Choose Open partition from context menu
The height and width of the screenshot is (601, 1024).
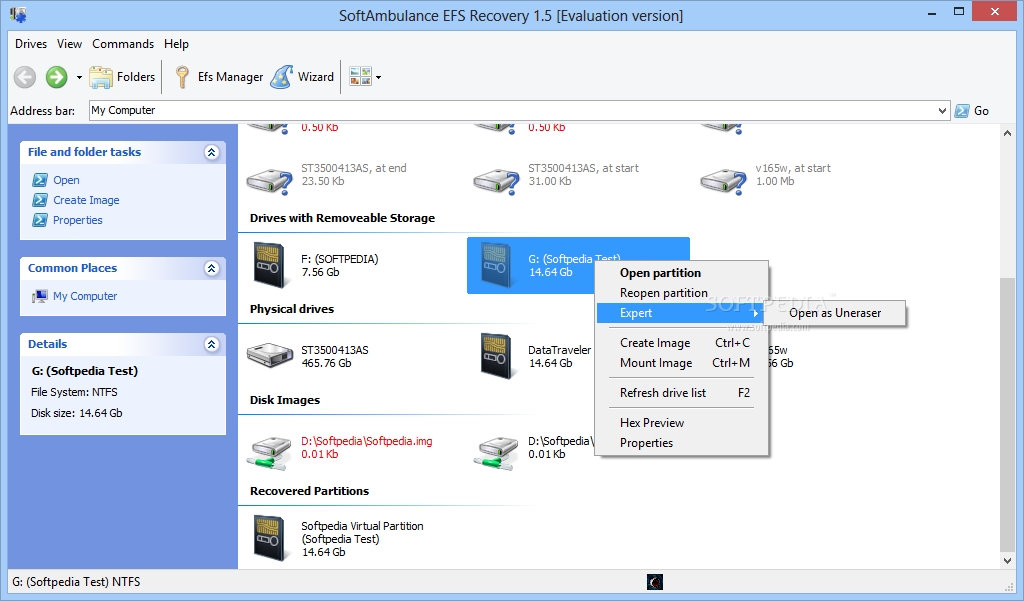pos(682,273)
